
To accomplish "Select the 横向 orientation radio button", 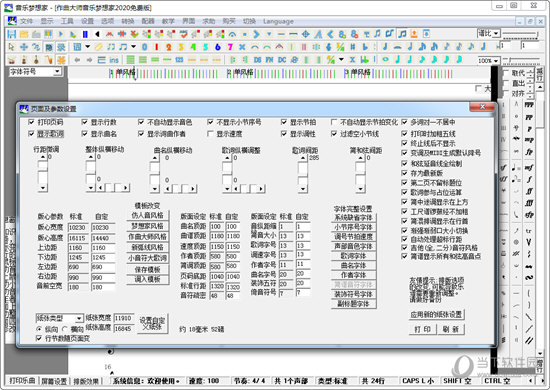I will [65, 329].
